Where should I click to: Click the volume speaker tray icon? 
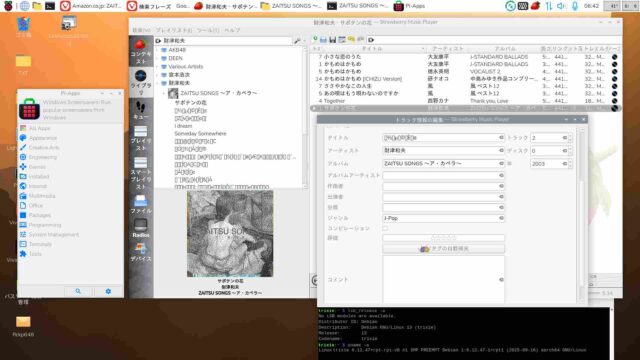pos(561,6)
